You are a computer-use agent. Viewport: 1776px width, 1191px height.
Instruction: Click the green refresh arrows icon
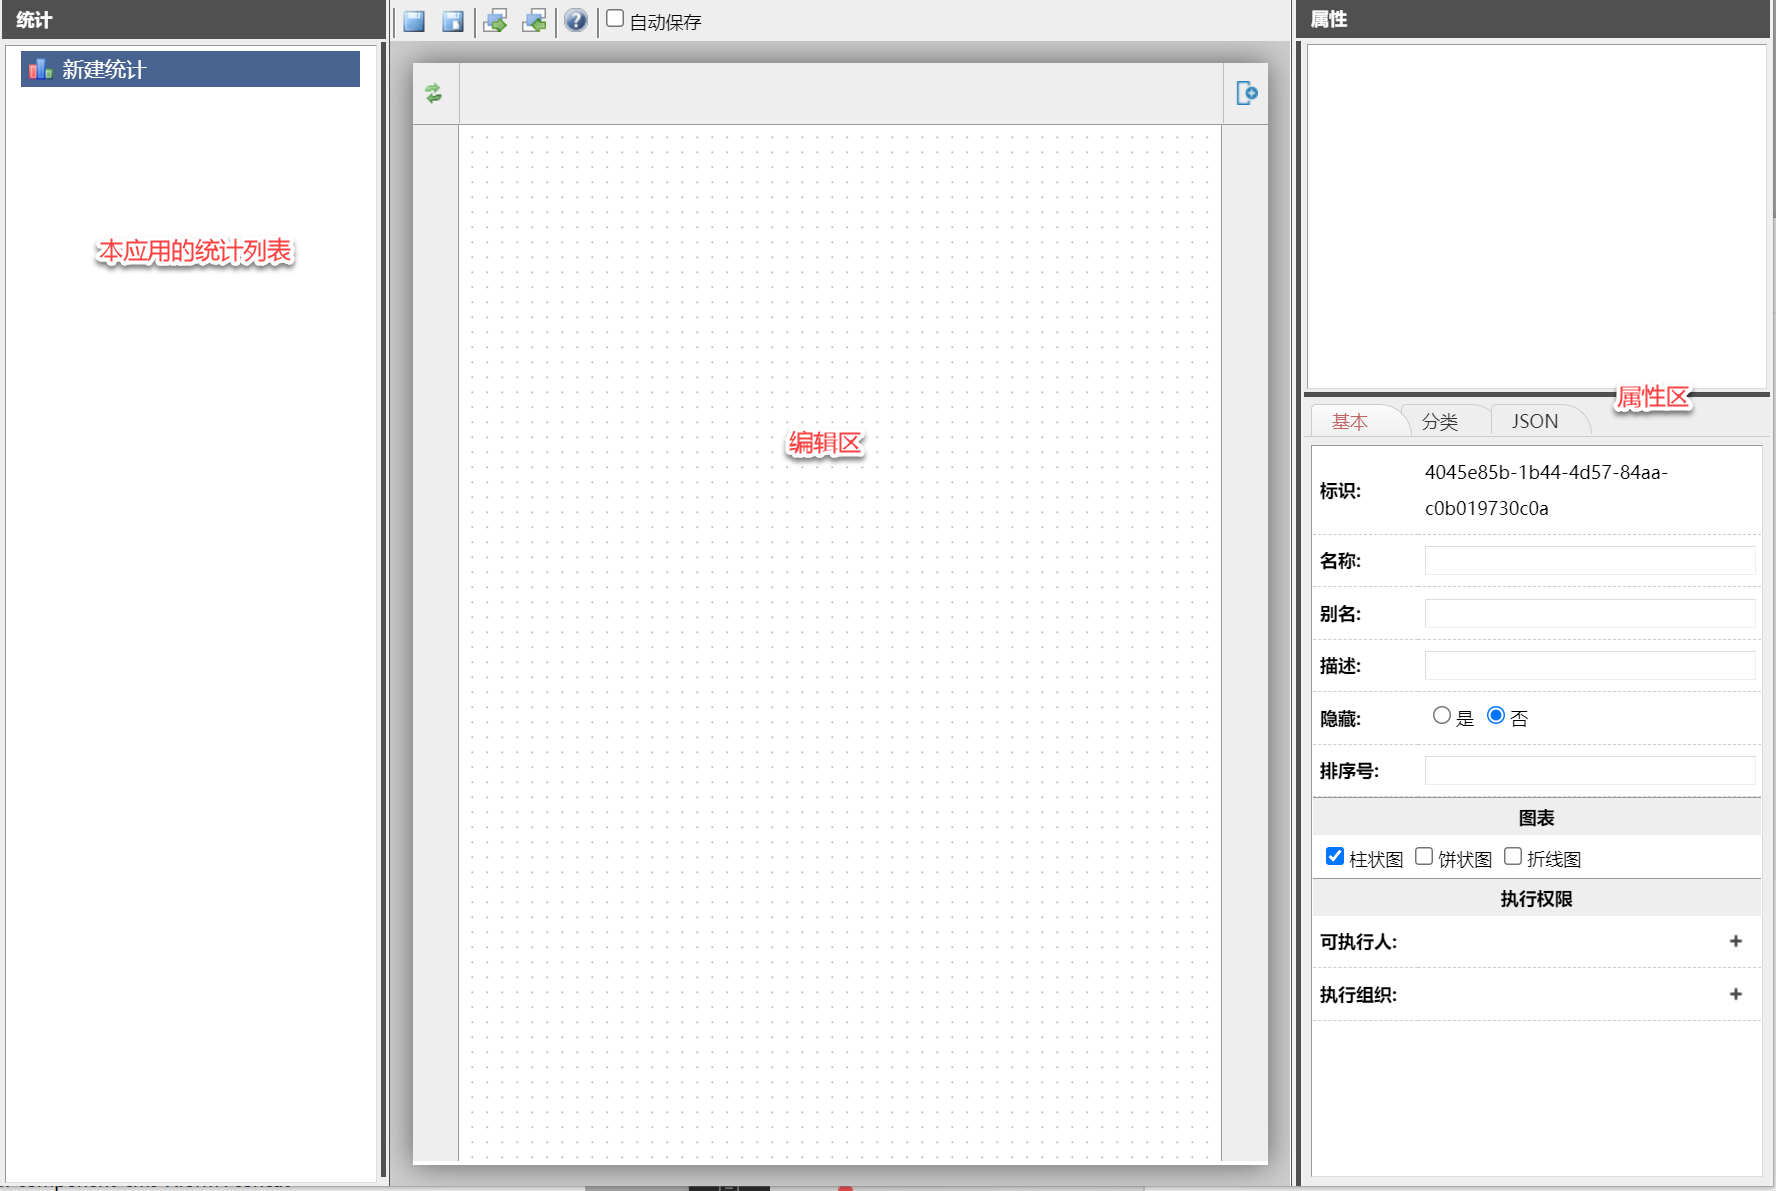[434, 94]
